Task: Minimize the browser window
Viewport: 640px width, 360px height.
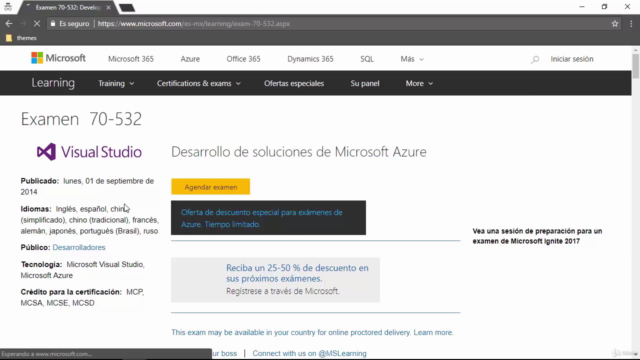Action: pyautogui.click(x=582, y=7)
